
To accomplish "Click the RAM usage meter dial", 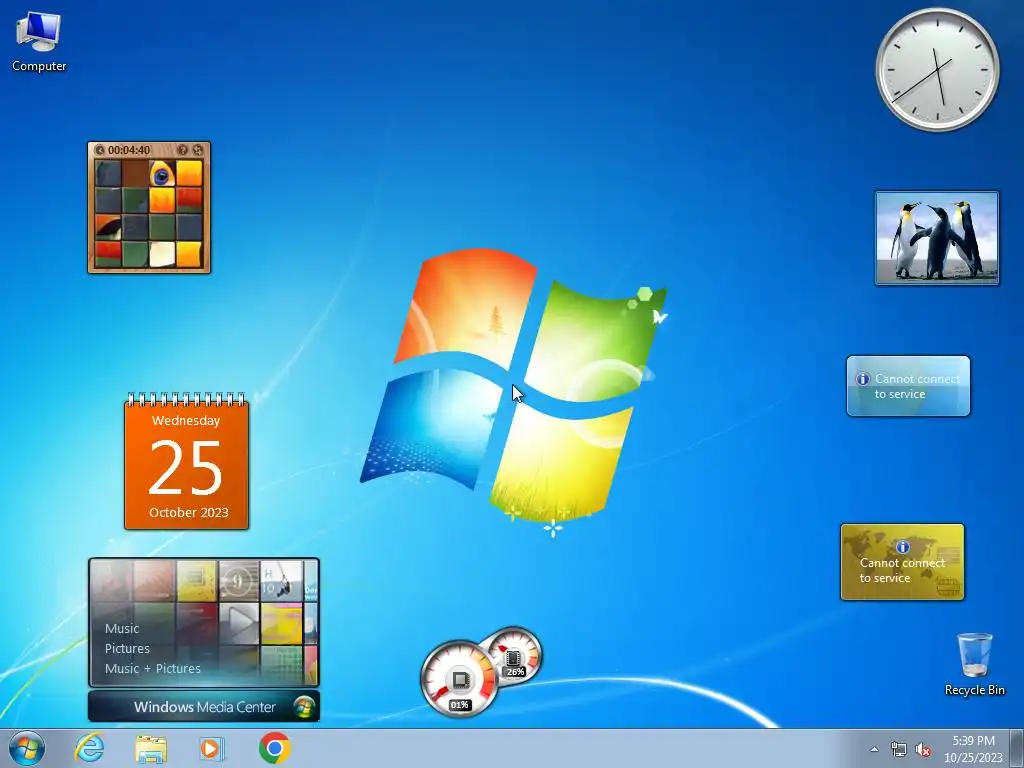I will (x=514, y=655).
